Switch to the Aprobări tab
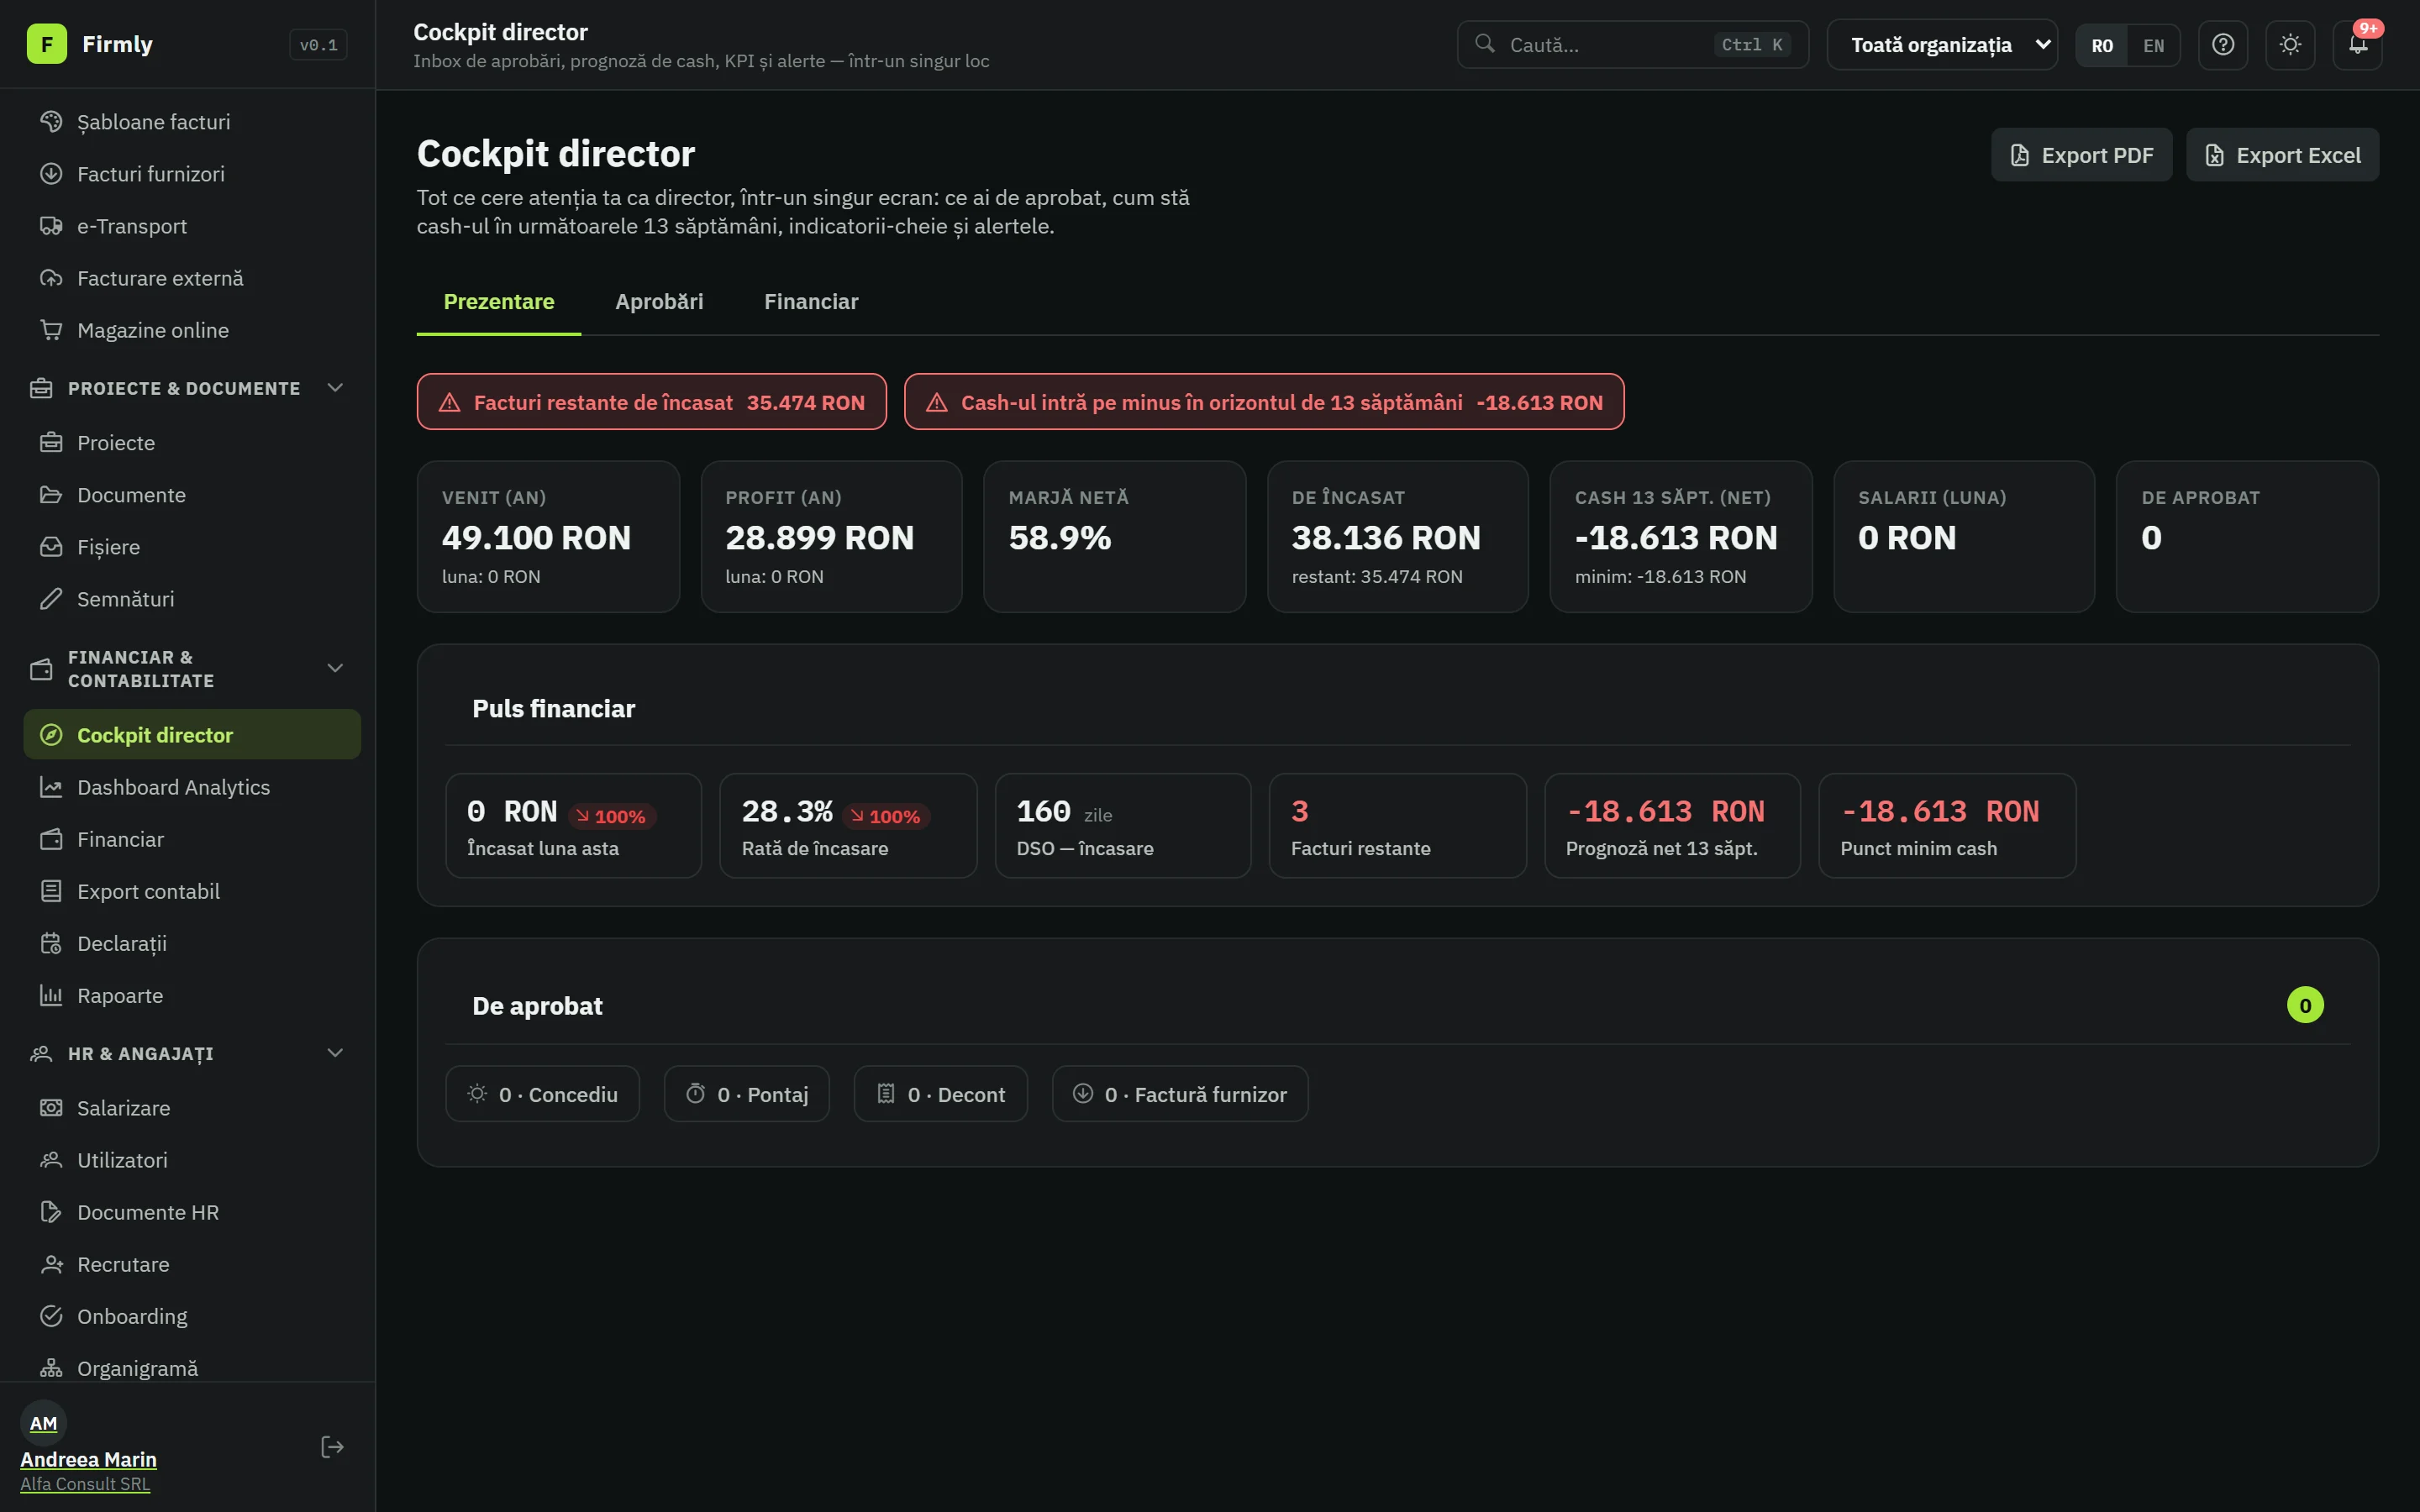 [x=659, y=302]
